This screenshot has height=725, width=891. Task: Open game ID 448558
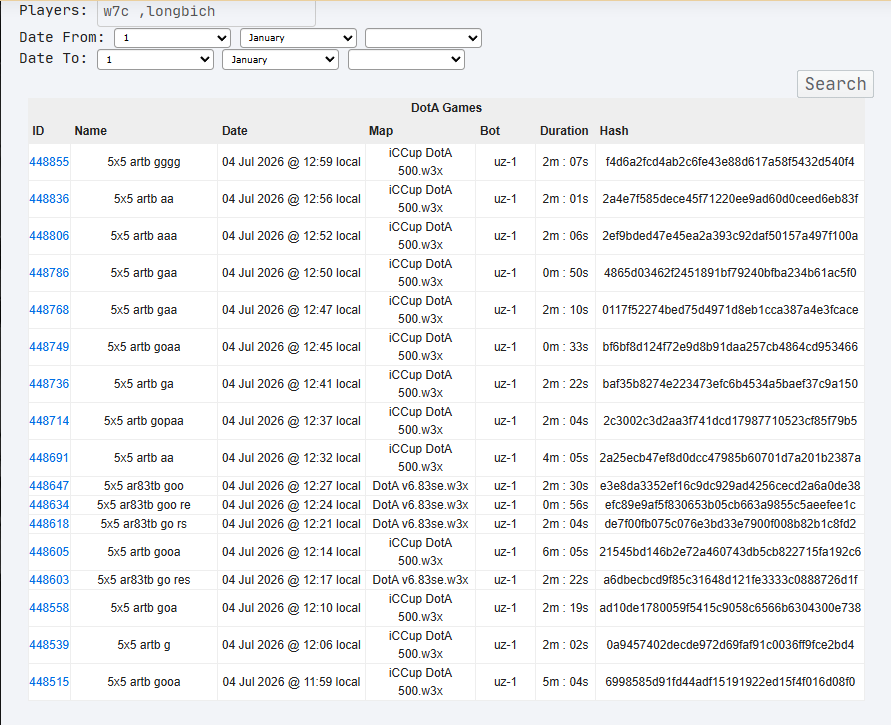point(49,608)
